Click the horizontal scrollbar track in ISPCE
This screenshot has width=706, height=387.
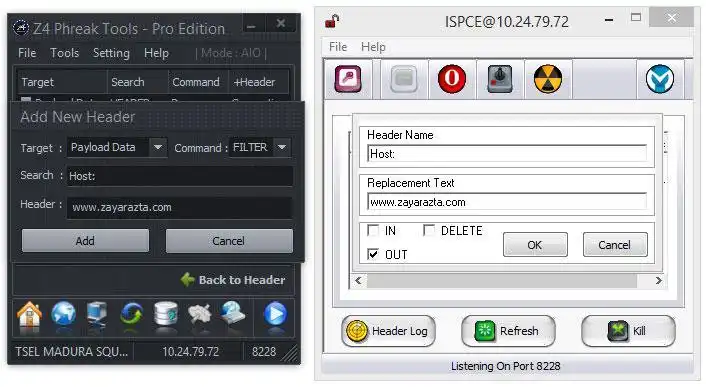coord(502,281)
